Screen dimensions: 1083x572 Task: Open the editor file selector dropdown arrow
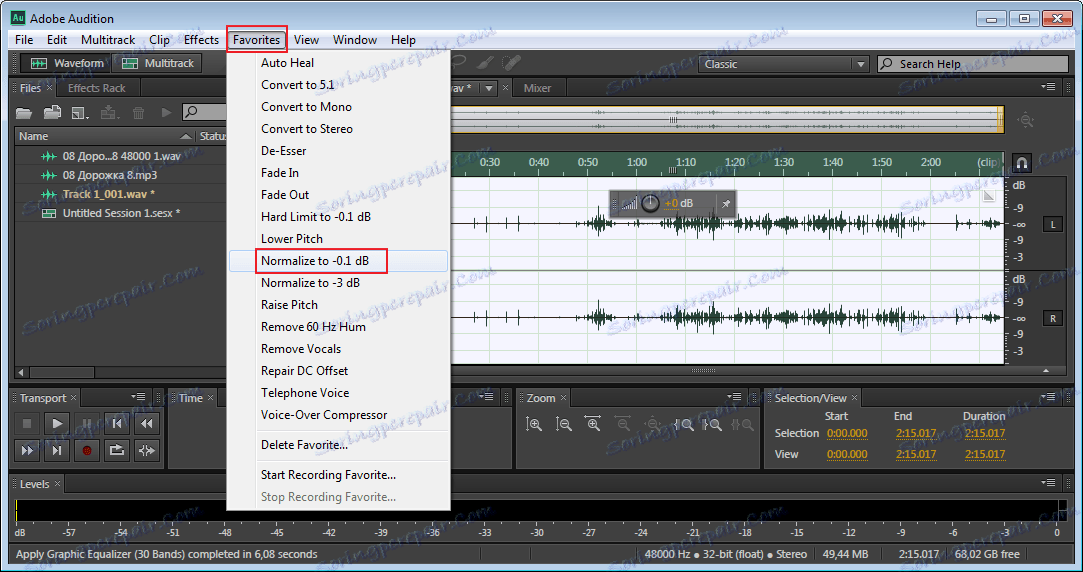pos(489,88)
